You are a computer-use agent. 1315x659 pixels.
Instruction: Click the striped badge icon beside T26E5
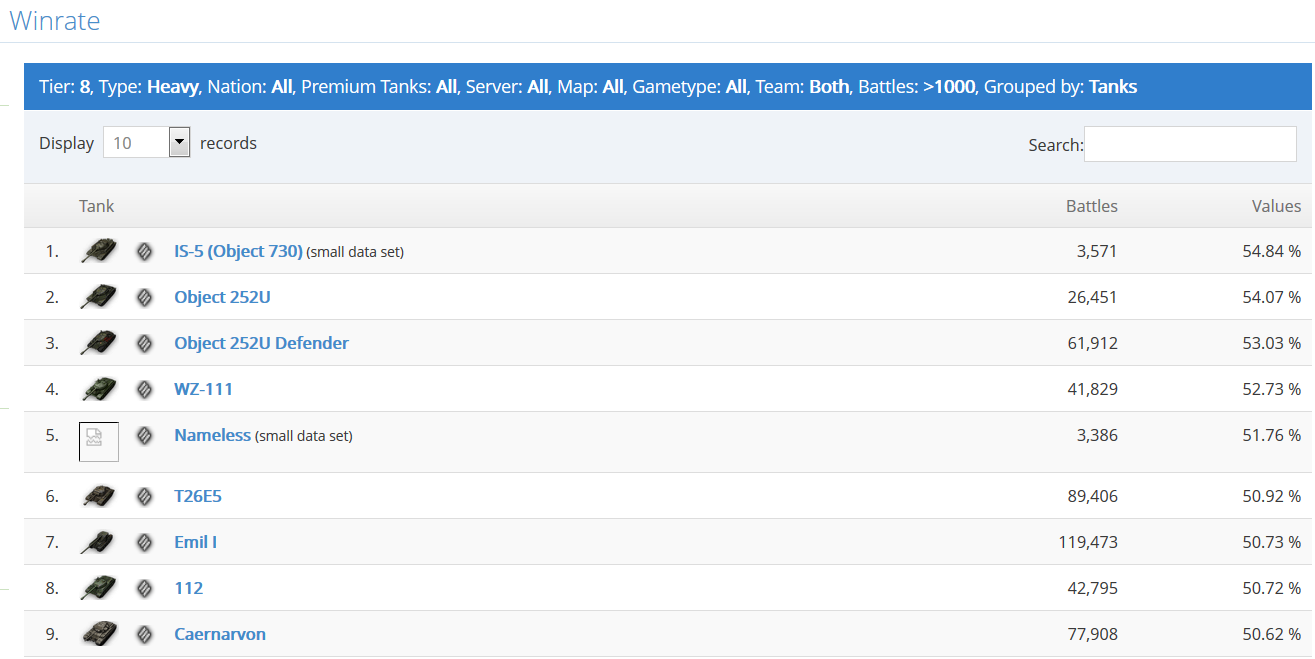click(145, 496)
